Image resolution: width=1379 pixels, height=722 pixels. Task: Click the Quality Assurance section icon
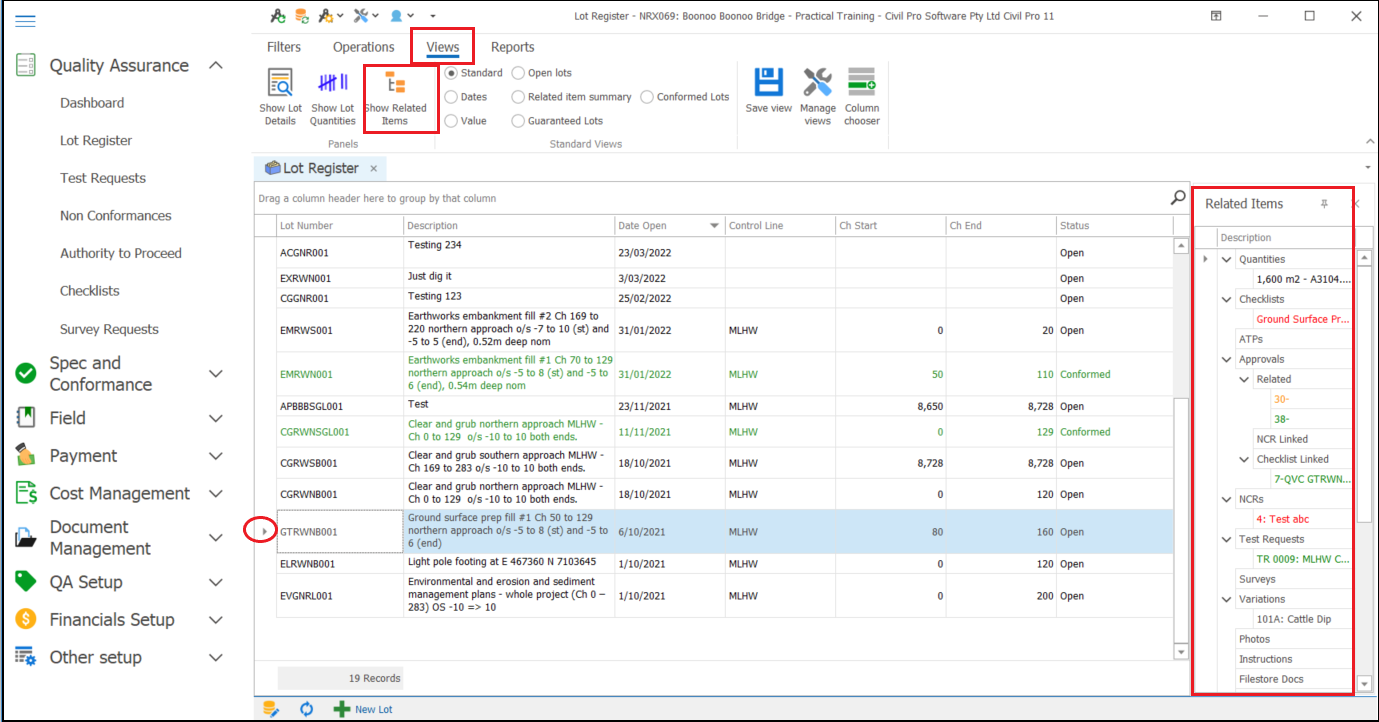pos(26,66)
